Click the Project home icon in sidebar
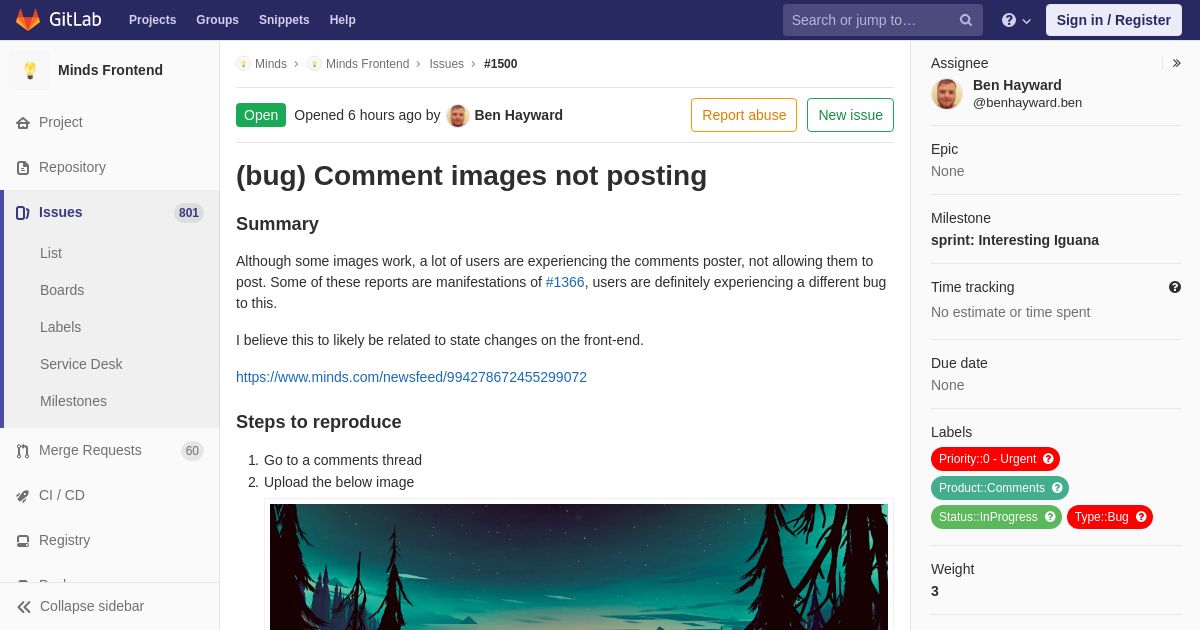Viewport: 1200px width, 630px height. (x=23, y=122)
